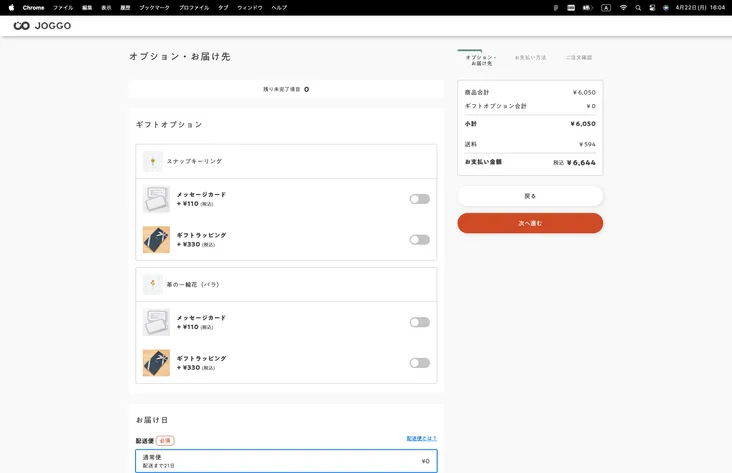This screenshot has height=473, width=732.
Task: Enable メッセージカード for スナップキーリング
Action: pos(419,199)
